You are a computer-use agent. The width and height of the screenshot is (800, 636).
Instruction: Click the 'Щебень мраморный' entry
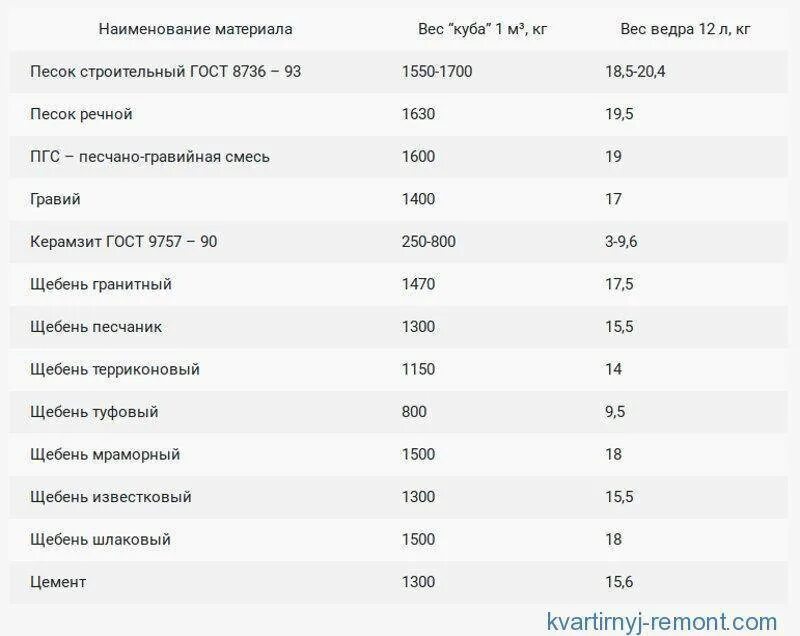pyautogui.click(x=105, y=454)
